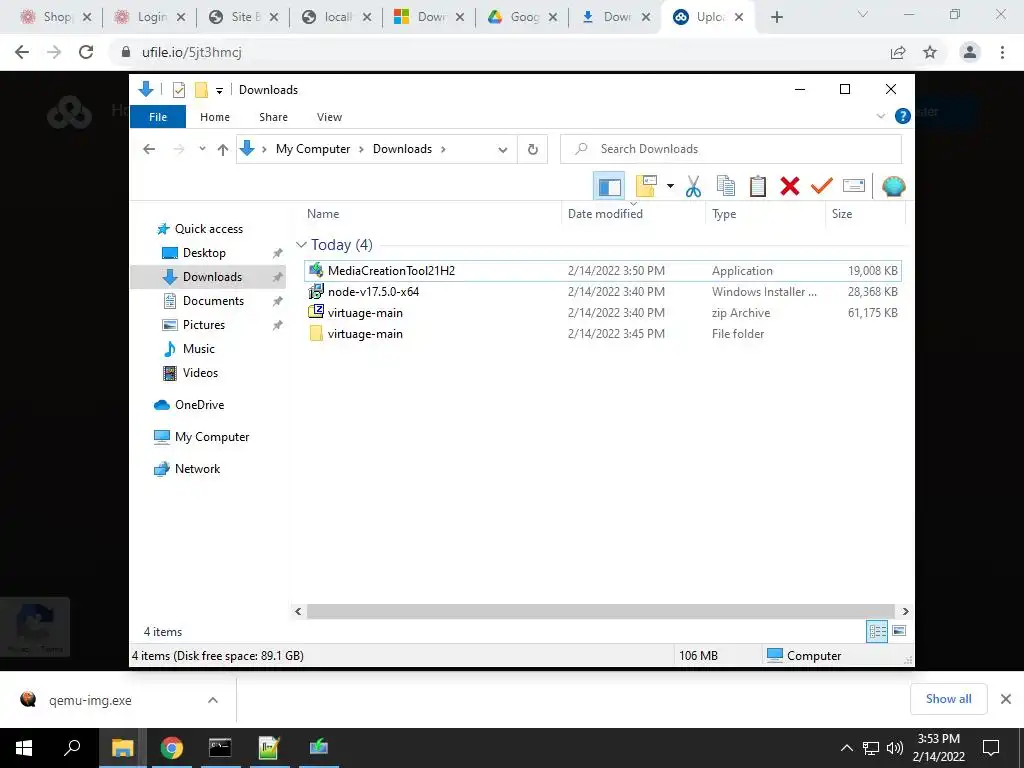Click the Windows Start button
This screenshot has height=768, width=1024.
pos(24,747)
